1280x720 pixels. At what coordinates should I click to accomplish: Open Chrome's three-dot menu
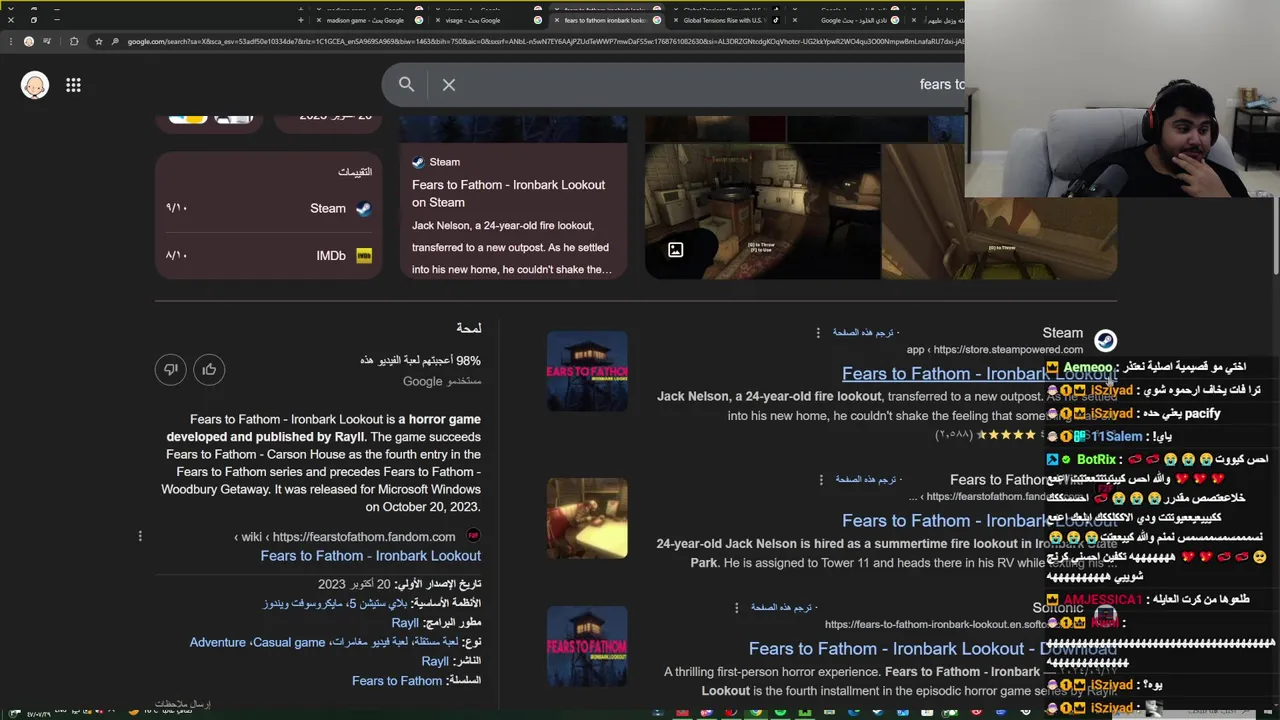pos(10,41)
